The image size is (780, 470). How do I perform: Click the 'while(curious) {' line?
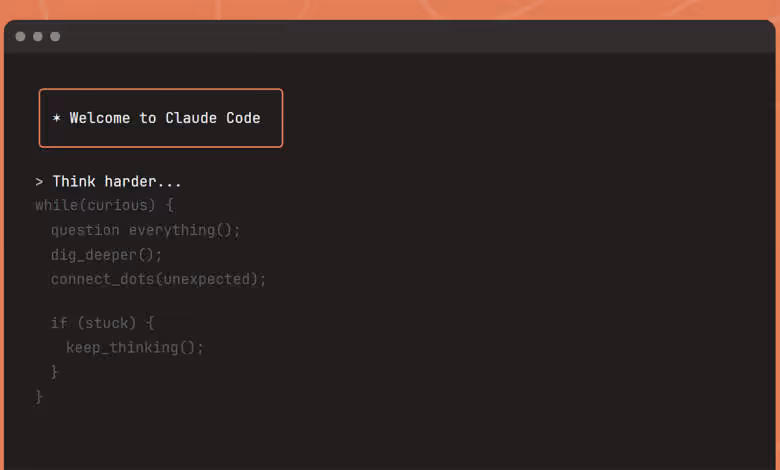click(x=104, y=205)
